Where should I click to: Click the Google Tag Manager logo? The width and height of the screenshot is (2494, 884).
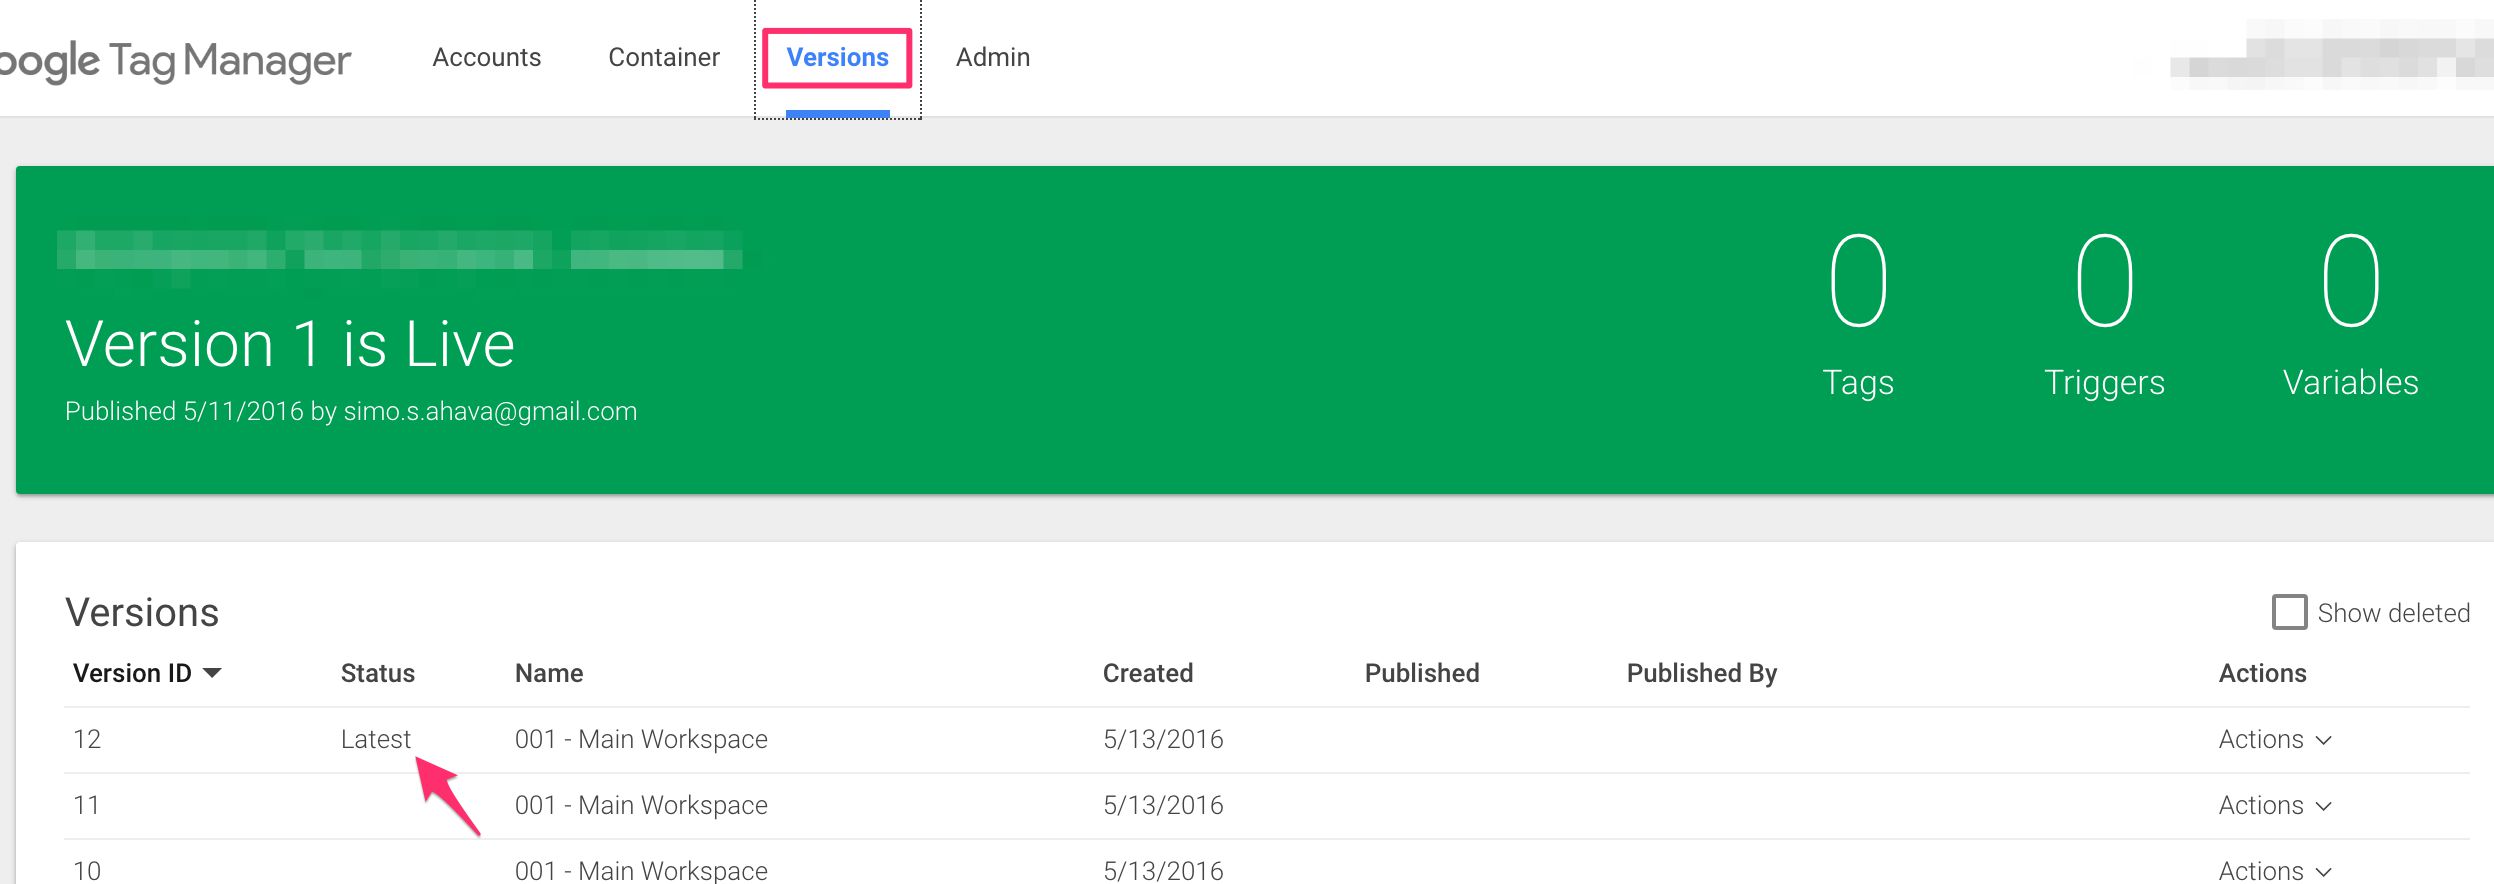(x=175, y=60)
